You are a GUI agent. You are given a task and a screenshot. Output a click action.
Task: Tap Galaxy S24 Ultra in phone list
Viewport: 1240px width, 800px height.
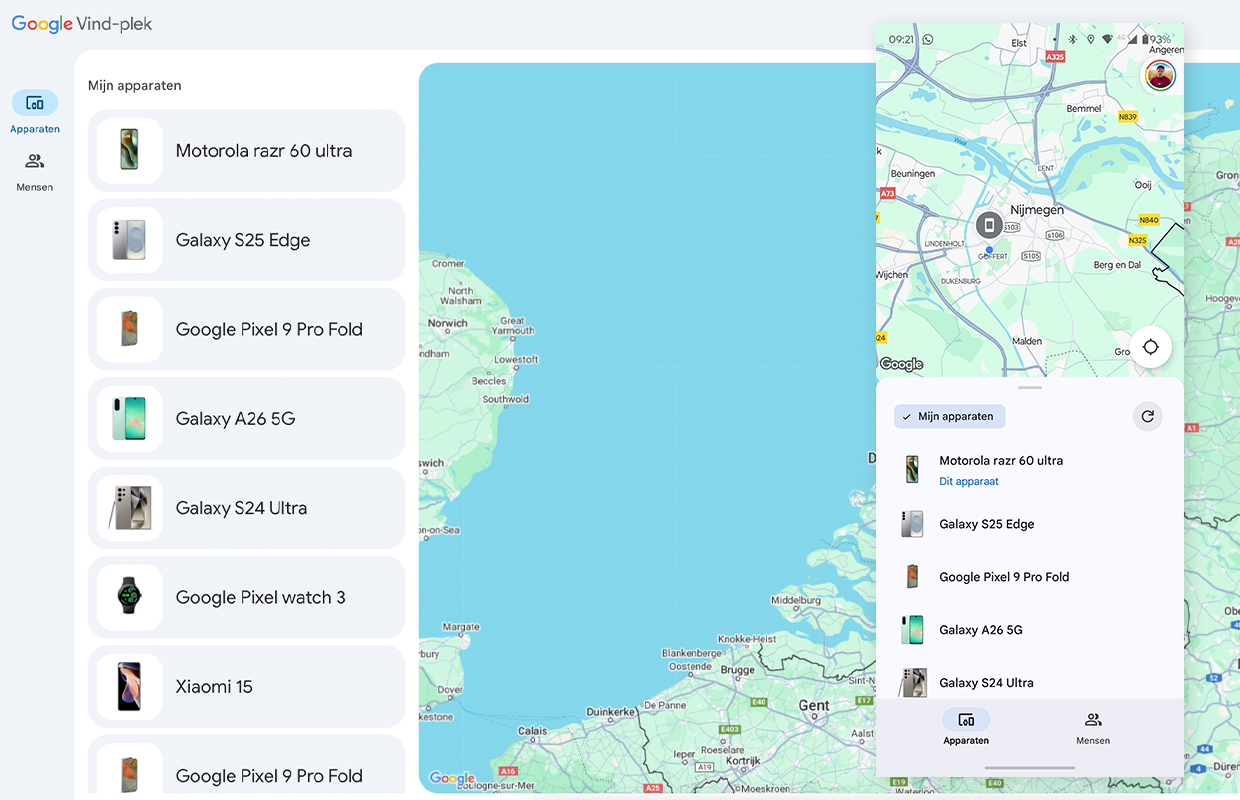[x=1030, y=680]
